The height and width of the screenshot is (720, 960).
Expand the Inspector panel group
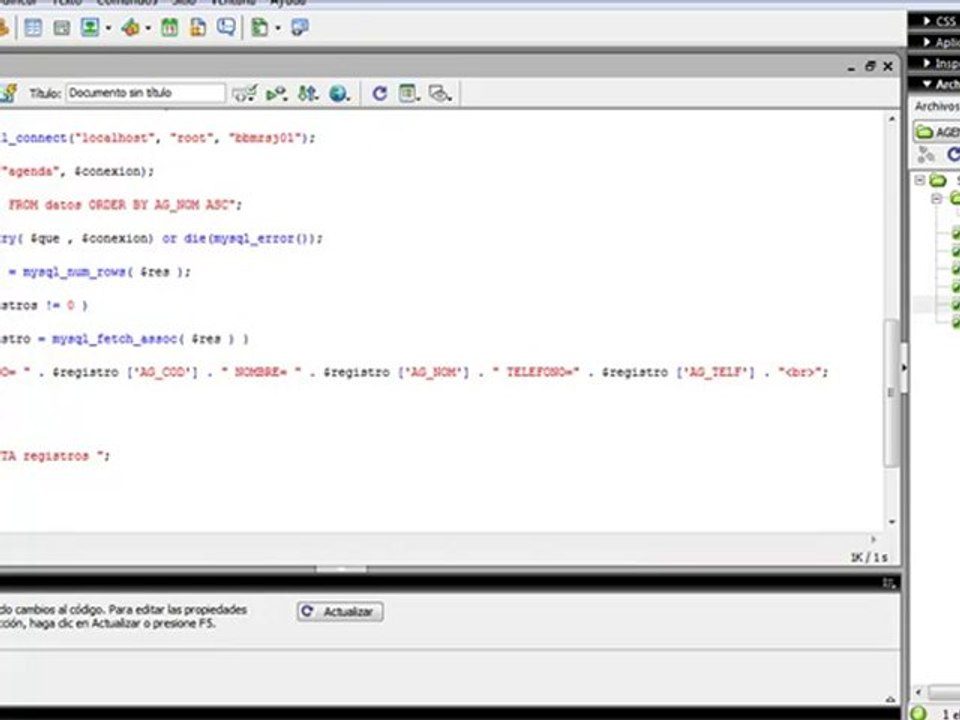[927, 63]
